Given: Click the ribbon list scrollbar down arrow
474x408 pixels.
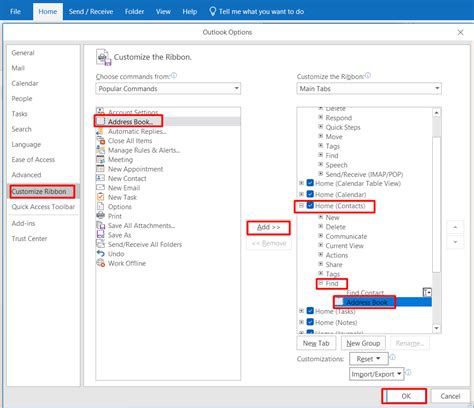Looking at the screenshot, I should coord(437,328).
